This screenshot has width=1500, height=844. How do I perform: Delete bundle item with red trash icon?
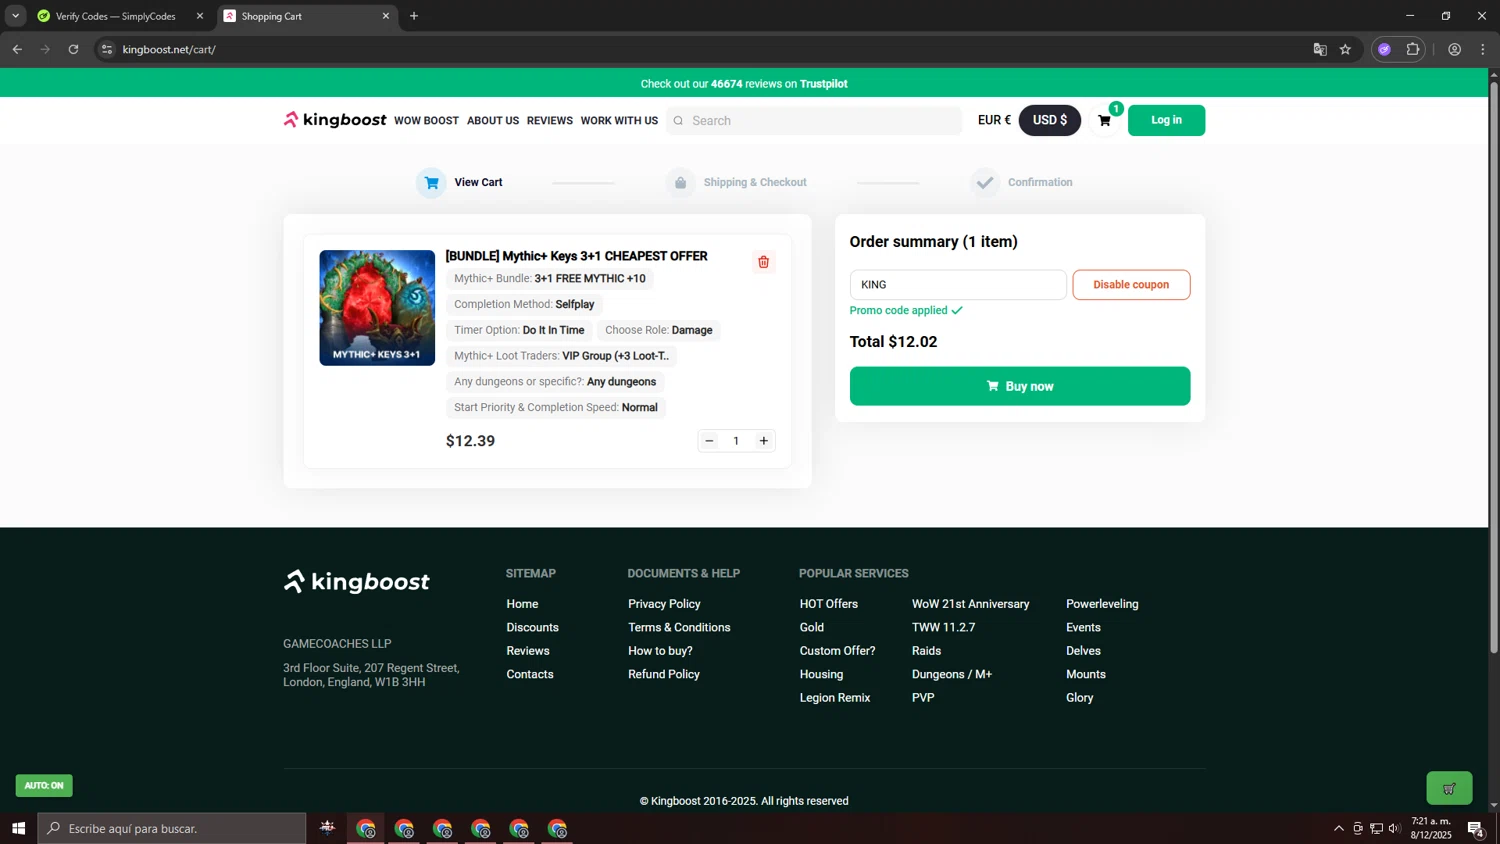point(763,262)
